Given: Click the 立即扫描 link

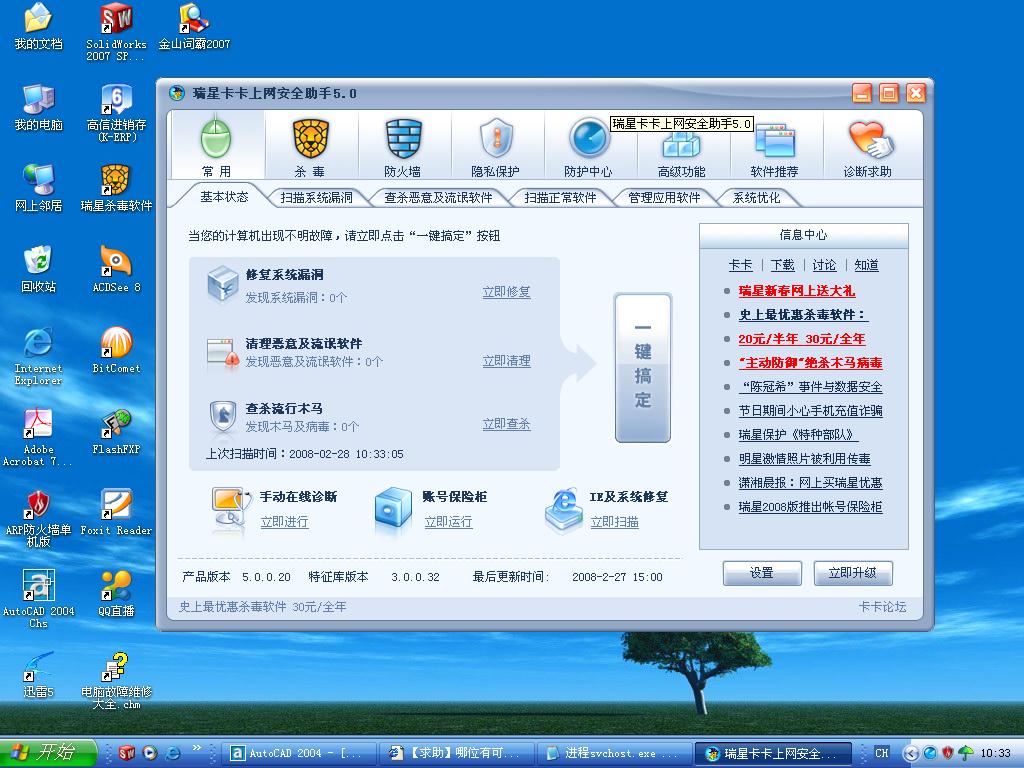Looking at the screenshot, I should pyautogui.click(x=615, y=521).
